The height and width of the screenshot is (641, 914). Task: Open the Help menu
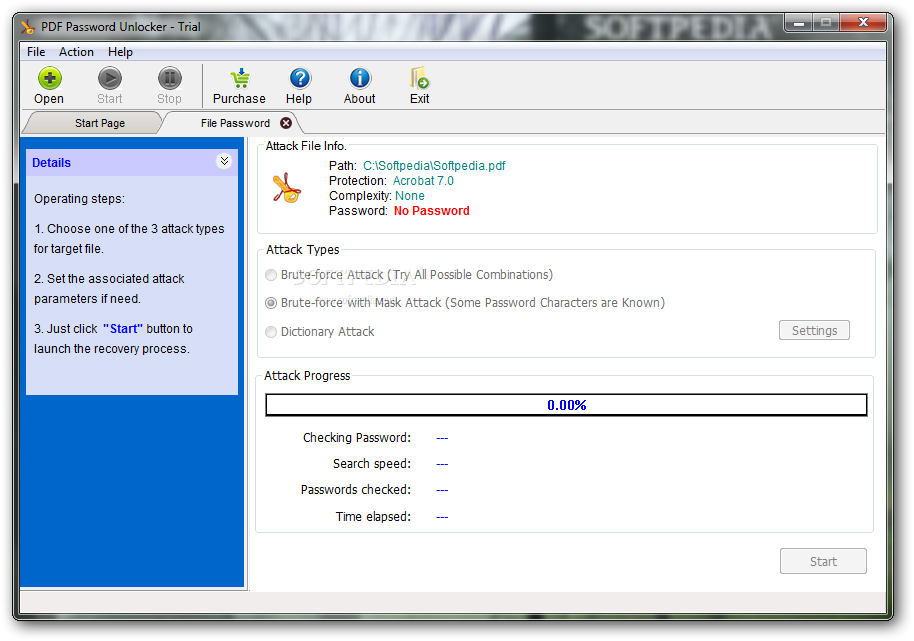pos(120,52)
